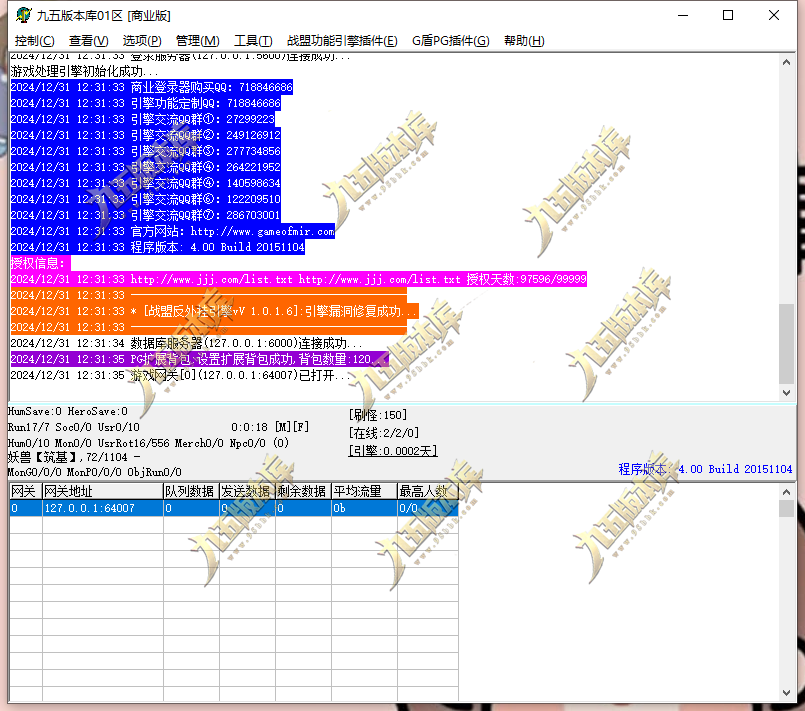The width and height of the screenshot is (805, 711).
Task: Click the MonG0/0/0 MonP0/0/0 status line
Action: click(94, 472)
